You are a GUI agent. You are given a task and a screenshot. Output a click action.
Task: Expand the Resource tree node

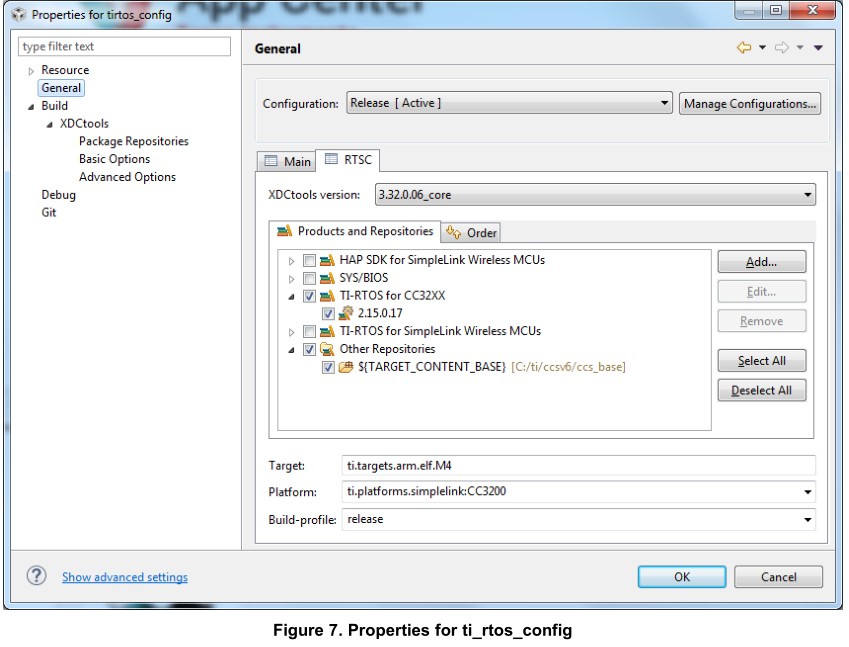click(31, 71)
